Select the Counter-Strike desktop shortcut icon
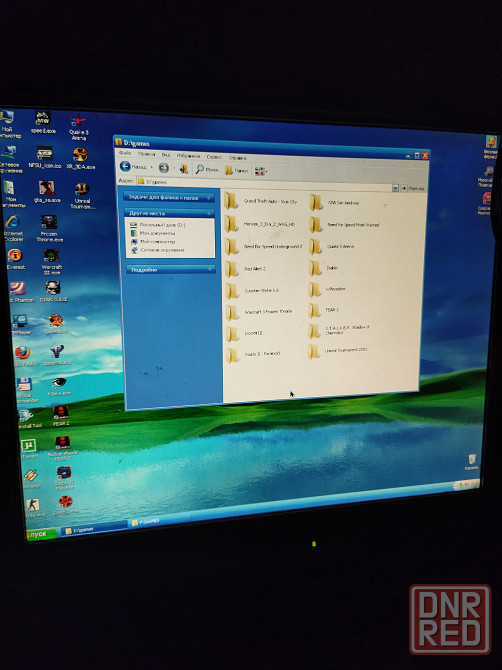 coord(33,508)
